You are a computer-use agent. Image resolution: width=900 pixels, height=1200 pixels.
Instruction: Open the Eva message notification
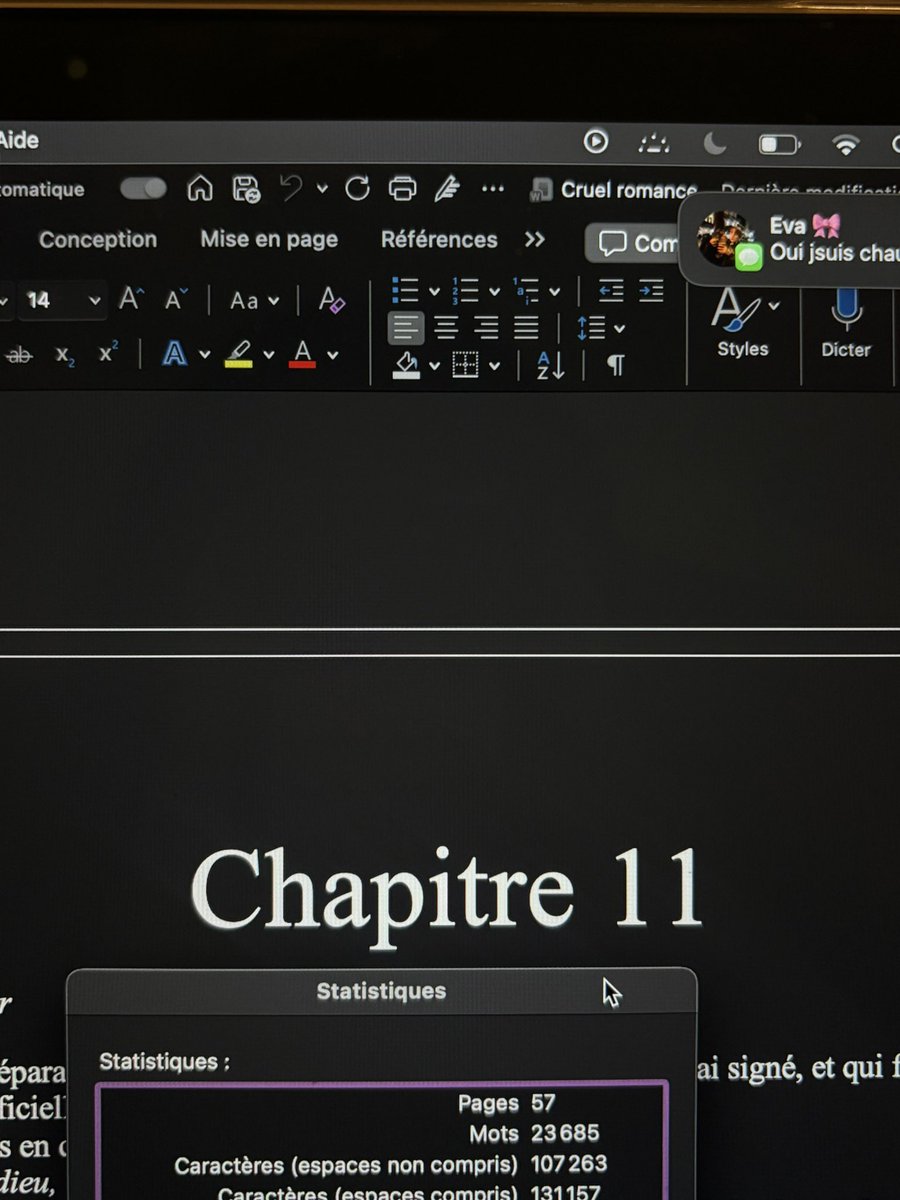[x=790, y=239]
